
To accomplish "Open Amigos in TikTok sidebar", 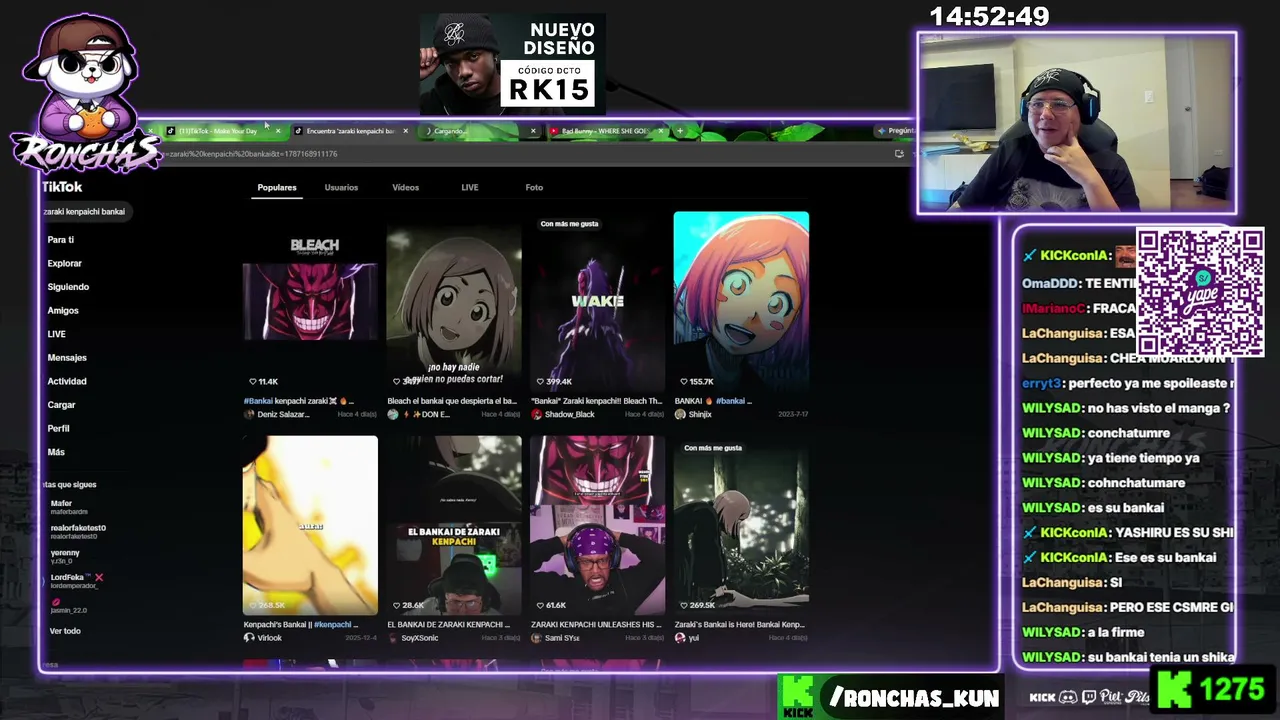I will point(63,311).
